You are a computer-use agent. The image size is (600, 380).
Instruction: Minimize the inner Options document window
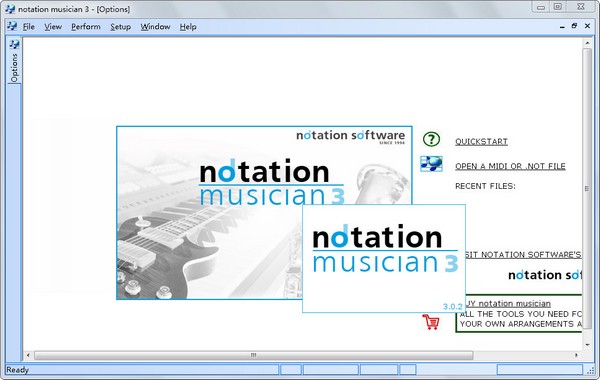(x=562, y=26)
